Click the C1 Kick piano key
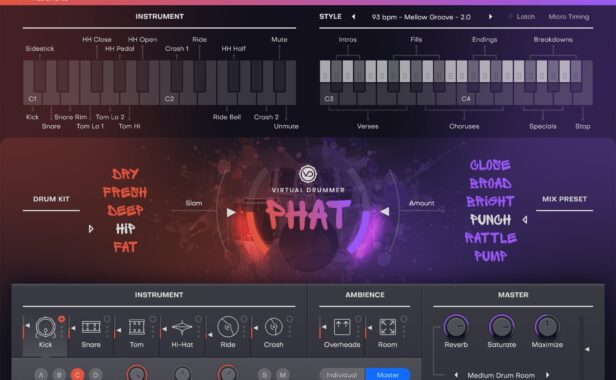Image resolution: width=616 pixels, height=380 pixels. pos(32,98)
